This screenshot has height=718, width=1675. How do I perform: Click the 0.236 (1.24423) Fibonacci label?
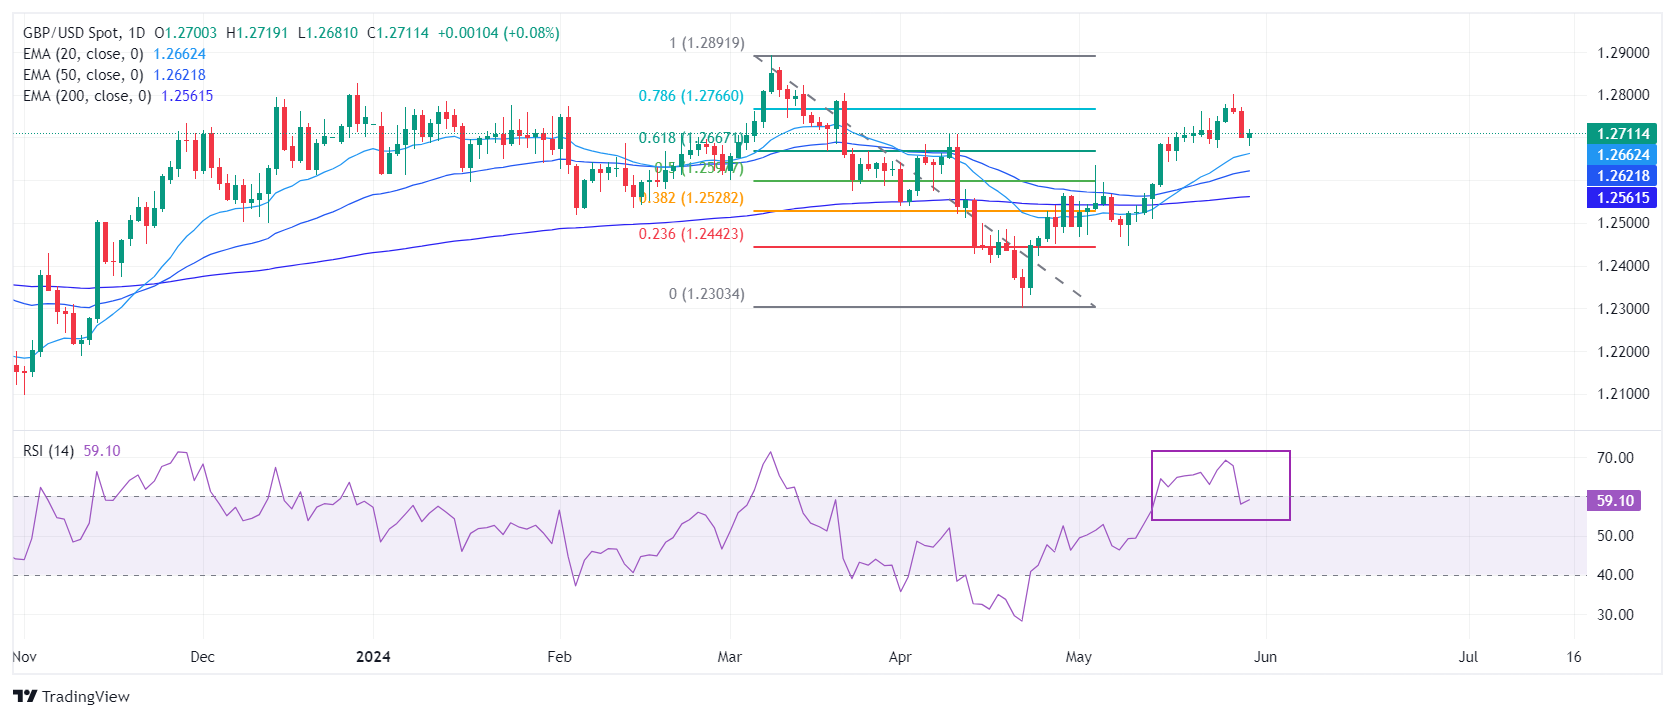(x=691, y=234)
